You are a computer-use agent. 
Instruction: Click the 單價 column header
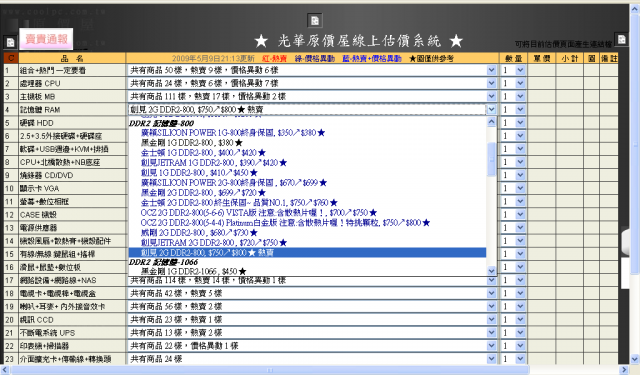(542, 58)
